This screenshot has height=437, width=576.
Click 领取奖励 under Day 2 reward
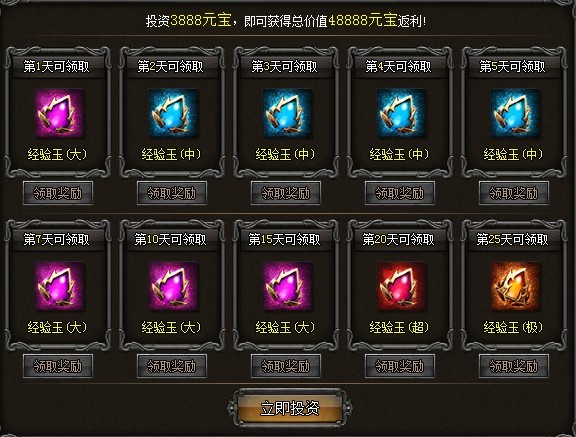point(172,193)
